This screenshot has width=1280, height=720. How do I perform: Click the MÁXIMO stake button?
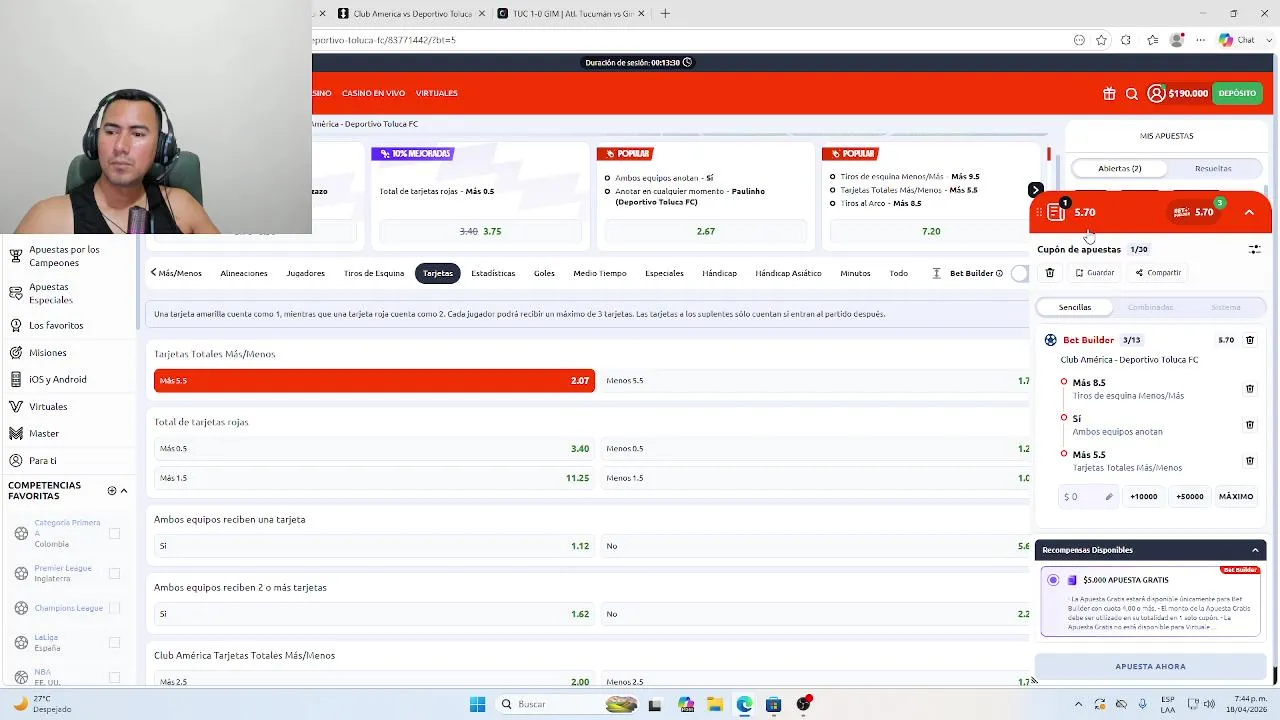coord(1236,496)
